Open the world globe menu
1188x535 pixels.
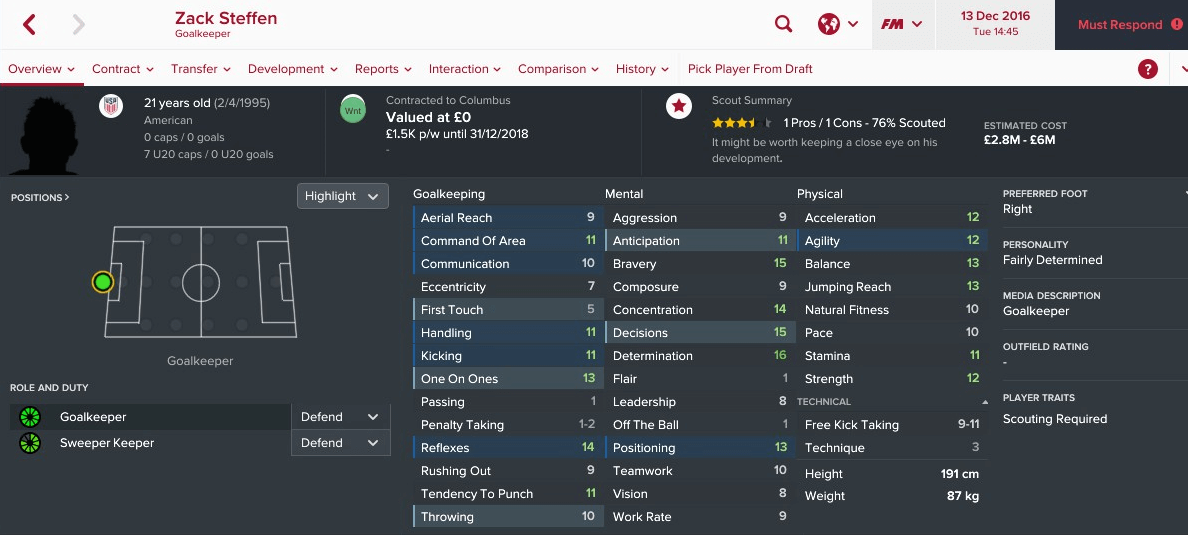pos(838,24)
